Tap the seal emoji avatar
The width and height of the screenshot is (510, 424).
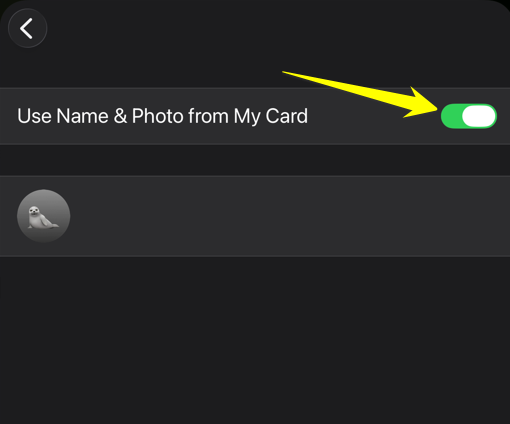click(43, 216)
